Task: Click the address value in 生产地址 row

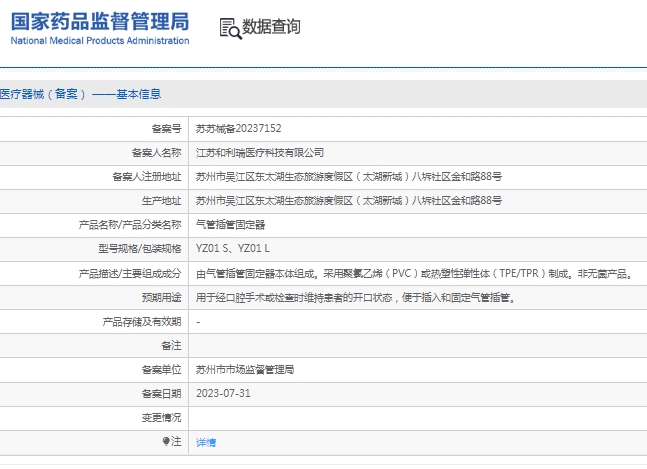Action: (349, 201)
